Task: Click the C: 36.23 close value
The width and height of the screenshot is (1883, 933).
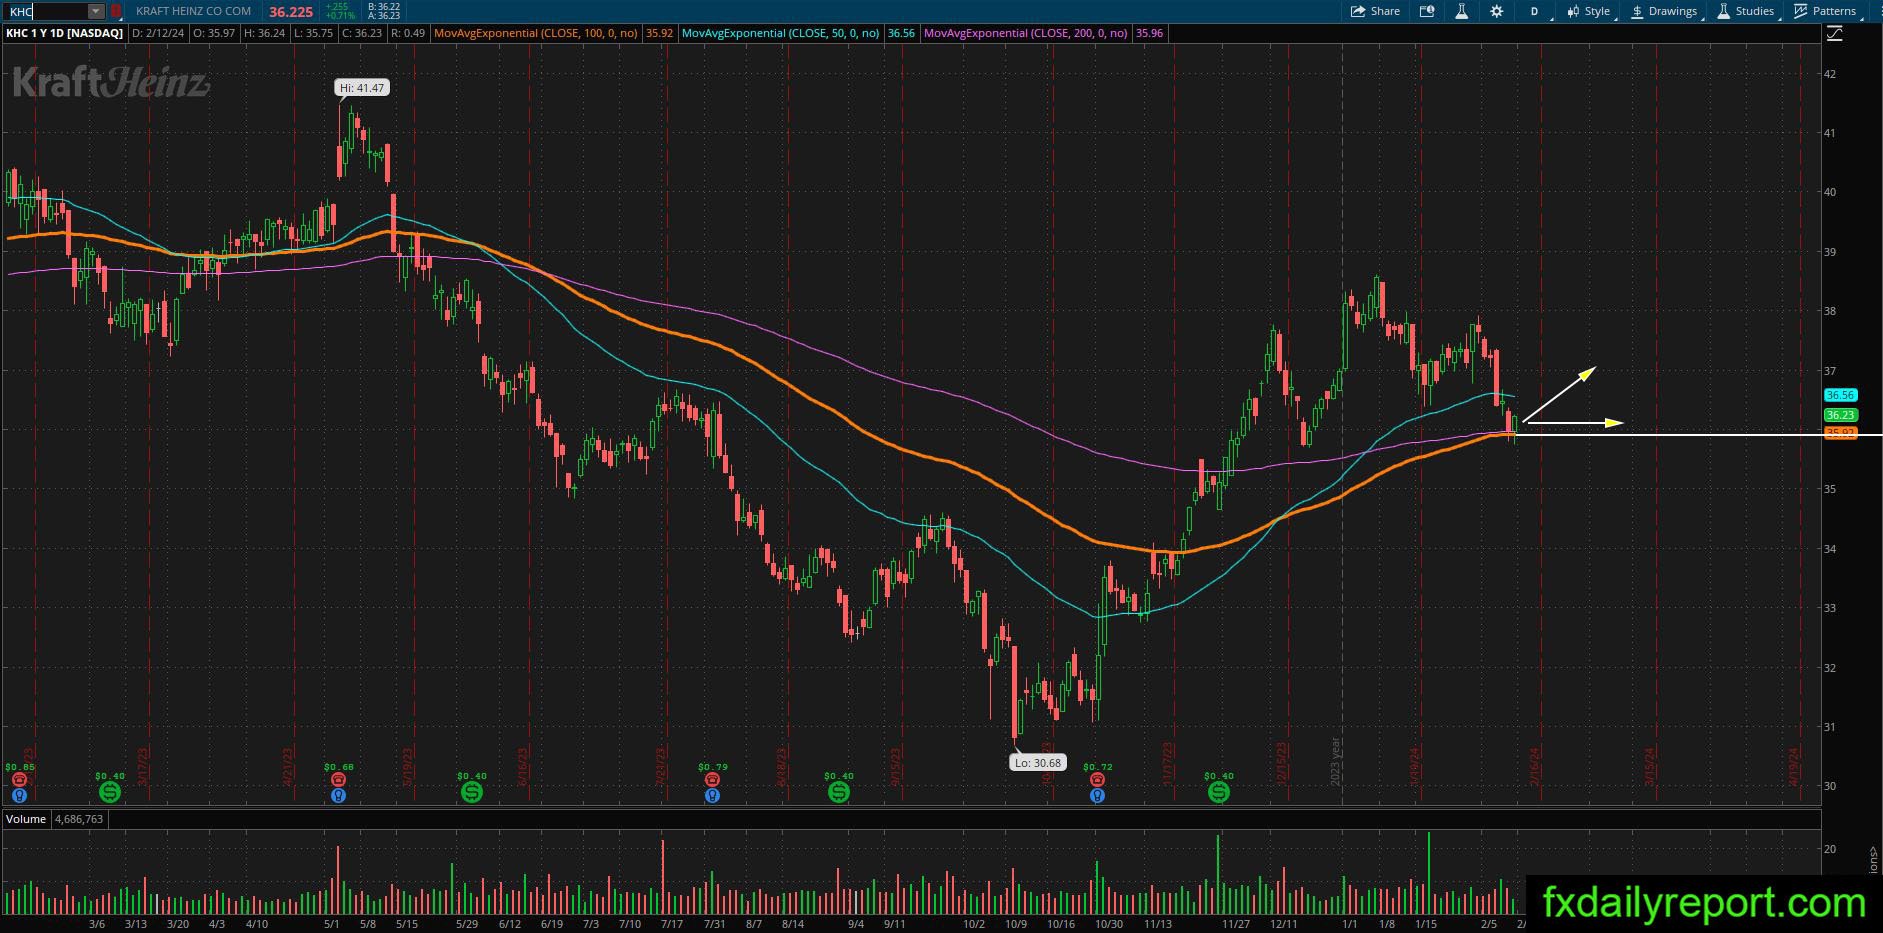Action: [362, 33]
